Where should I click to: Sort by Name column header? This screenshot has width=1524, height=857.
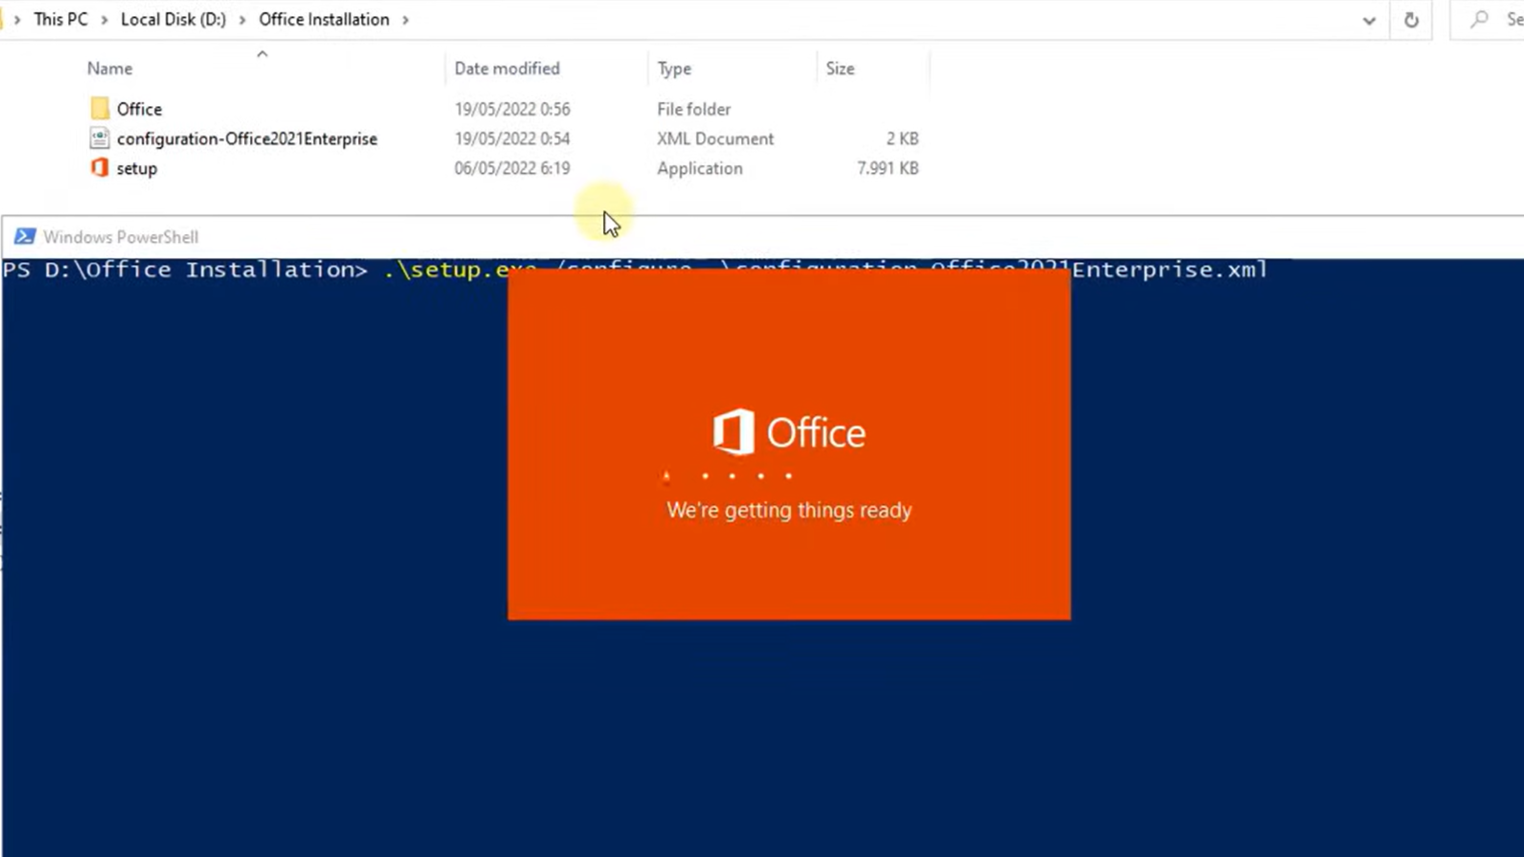coord(109,68)
